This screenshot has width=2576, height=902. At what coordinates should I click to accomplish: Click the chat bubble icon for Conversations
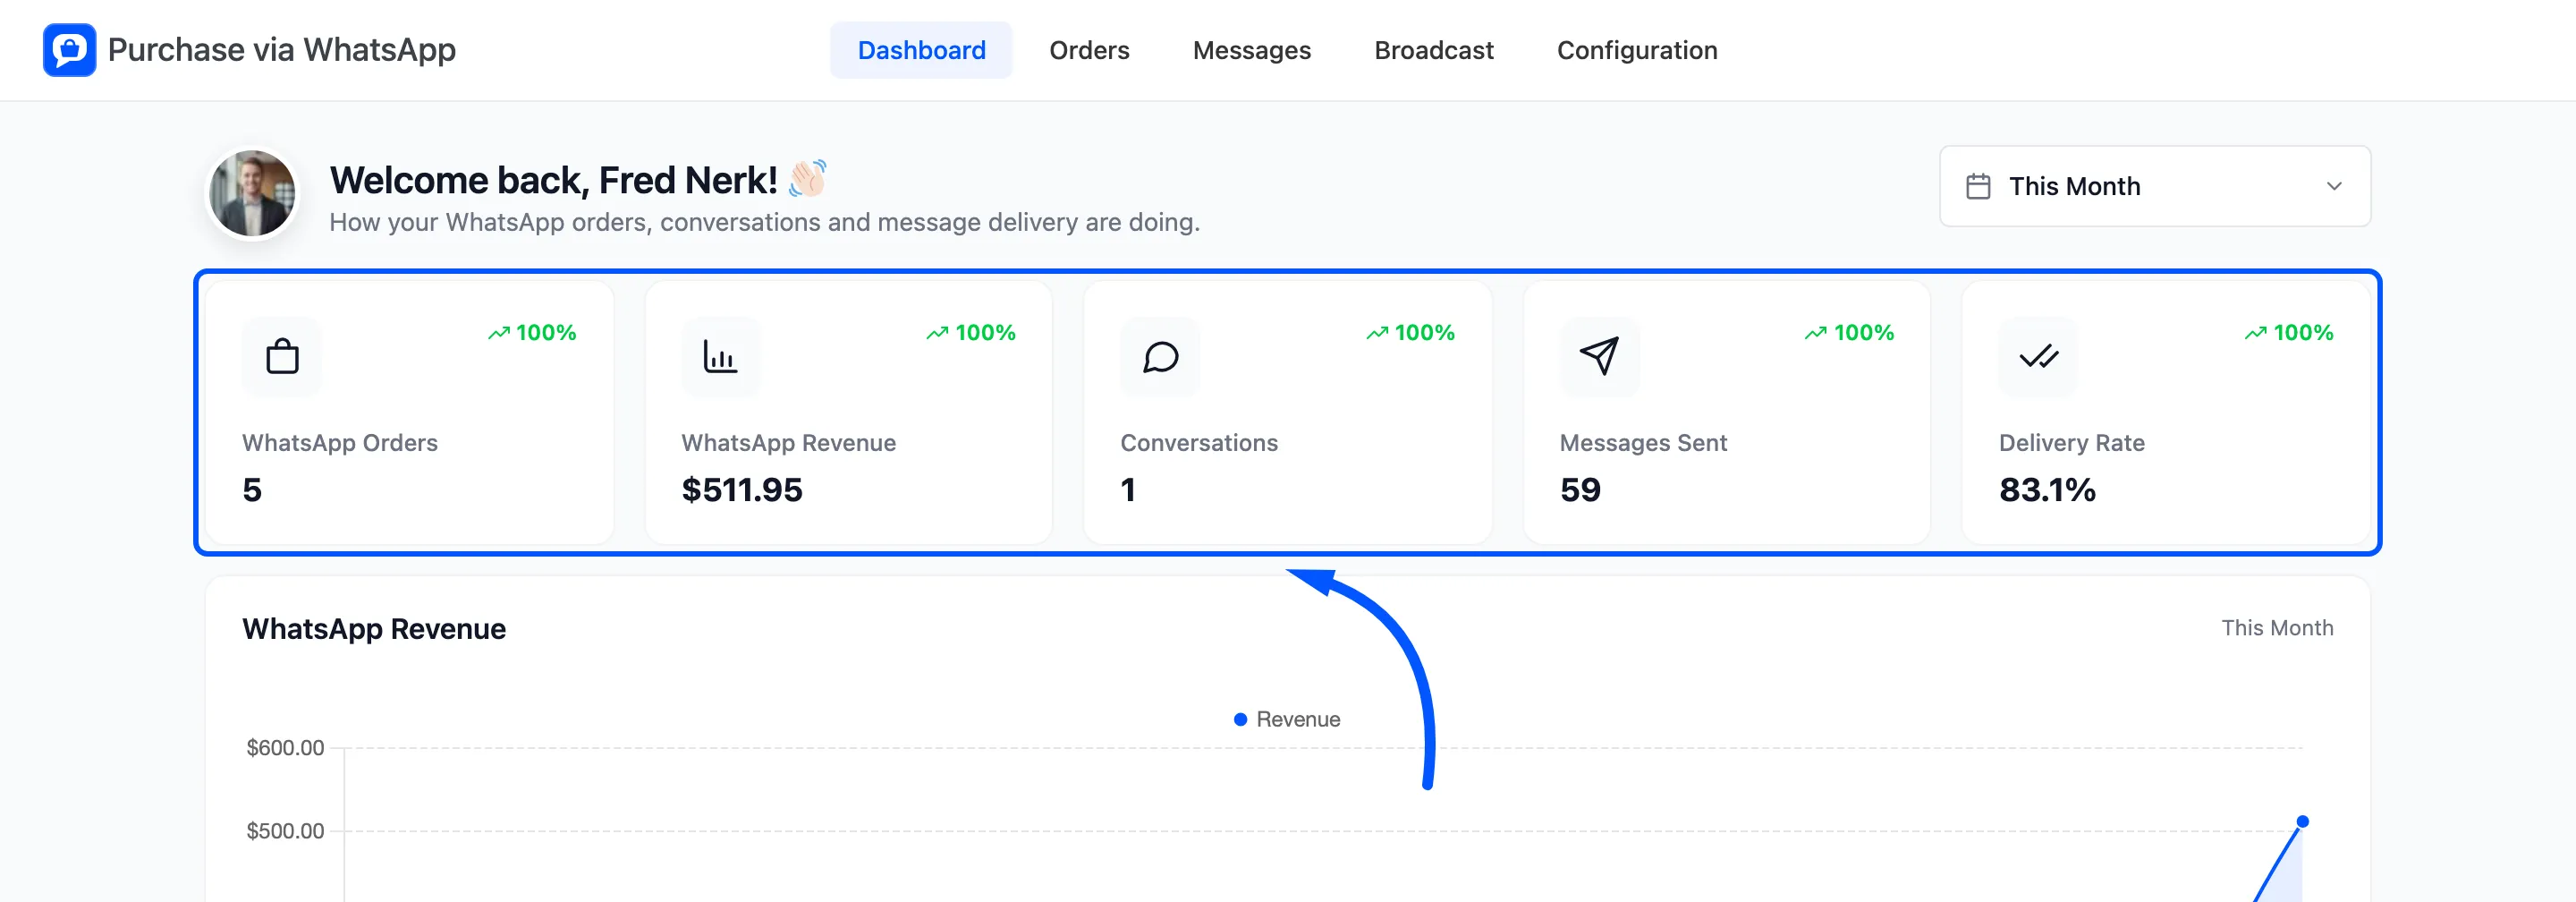(1160, 356)
